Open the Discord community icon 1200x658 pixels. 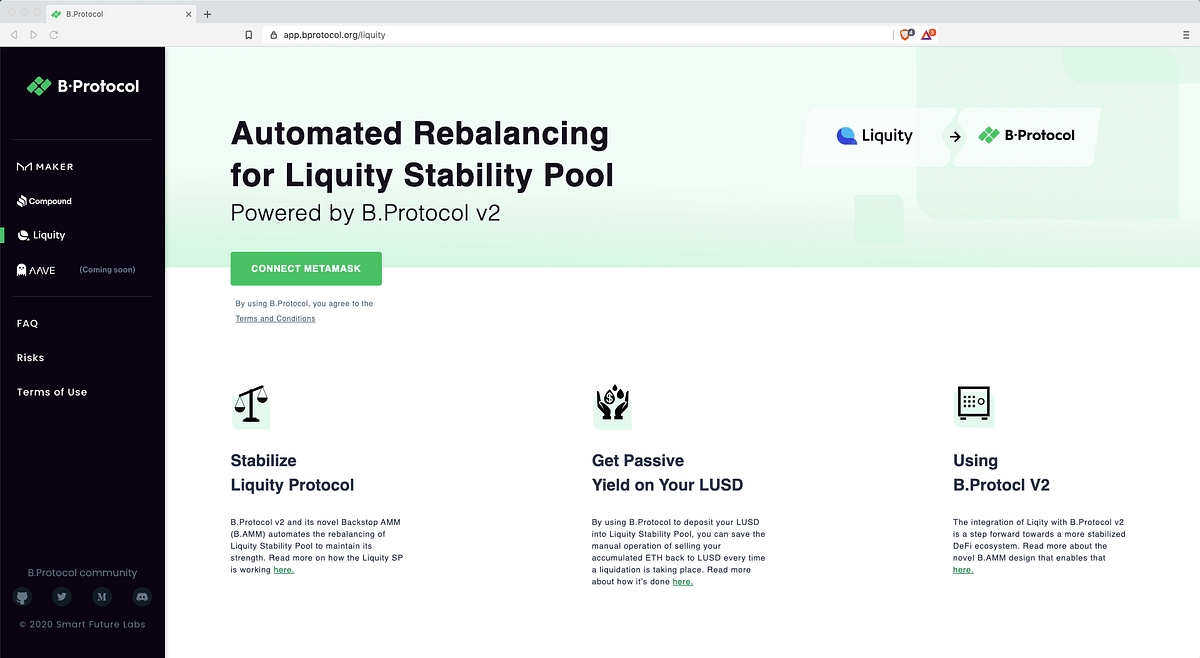coord(142,597)
